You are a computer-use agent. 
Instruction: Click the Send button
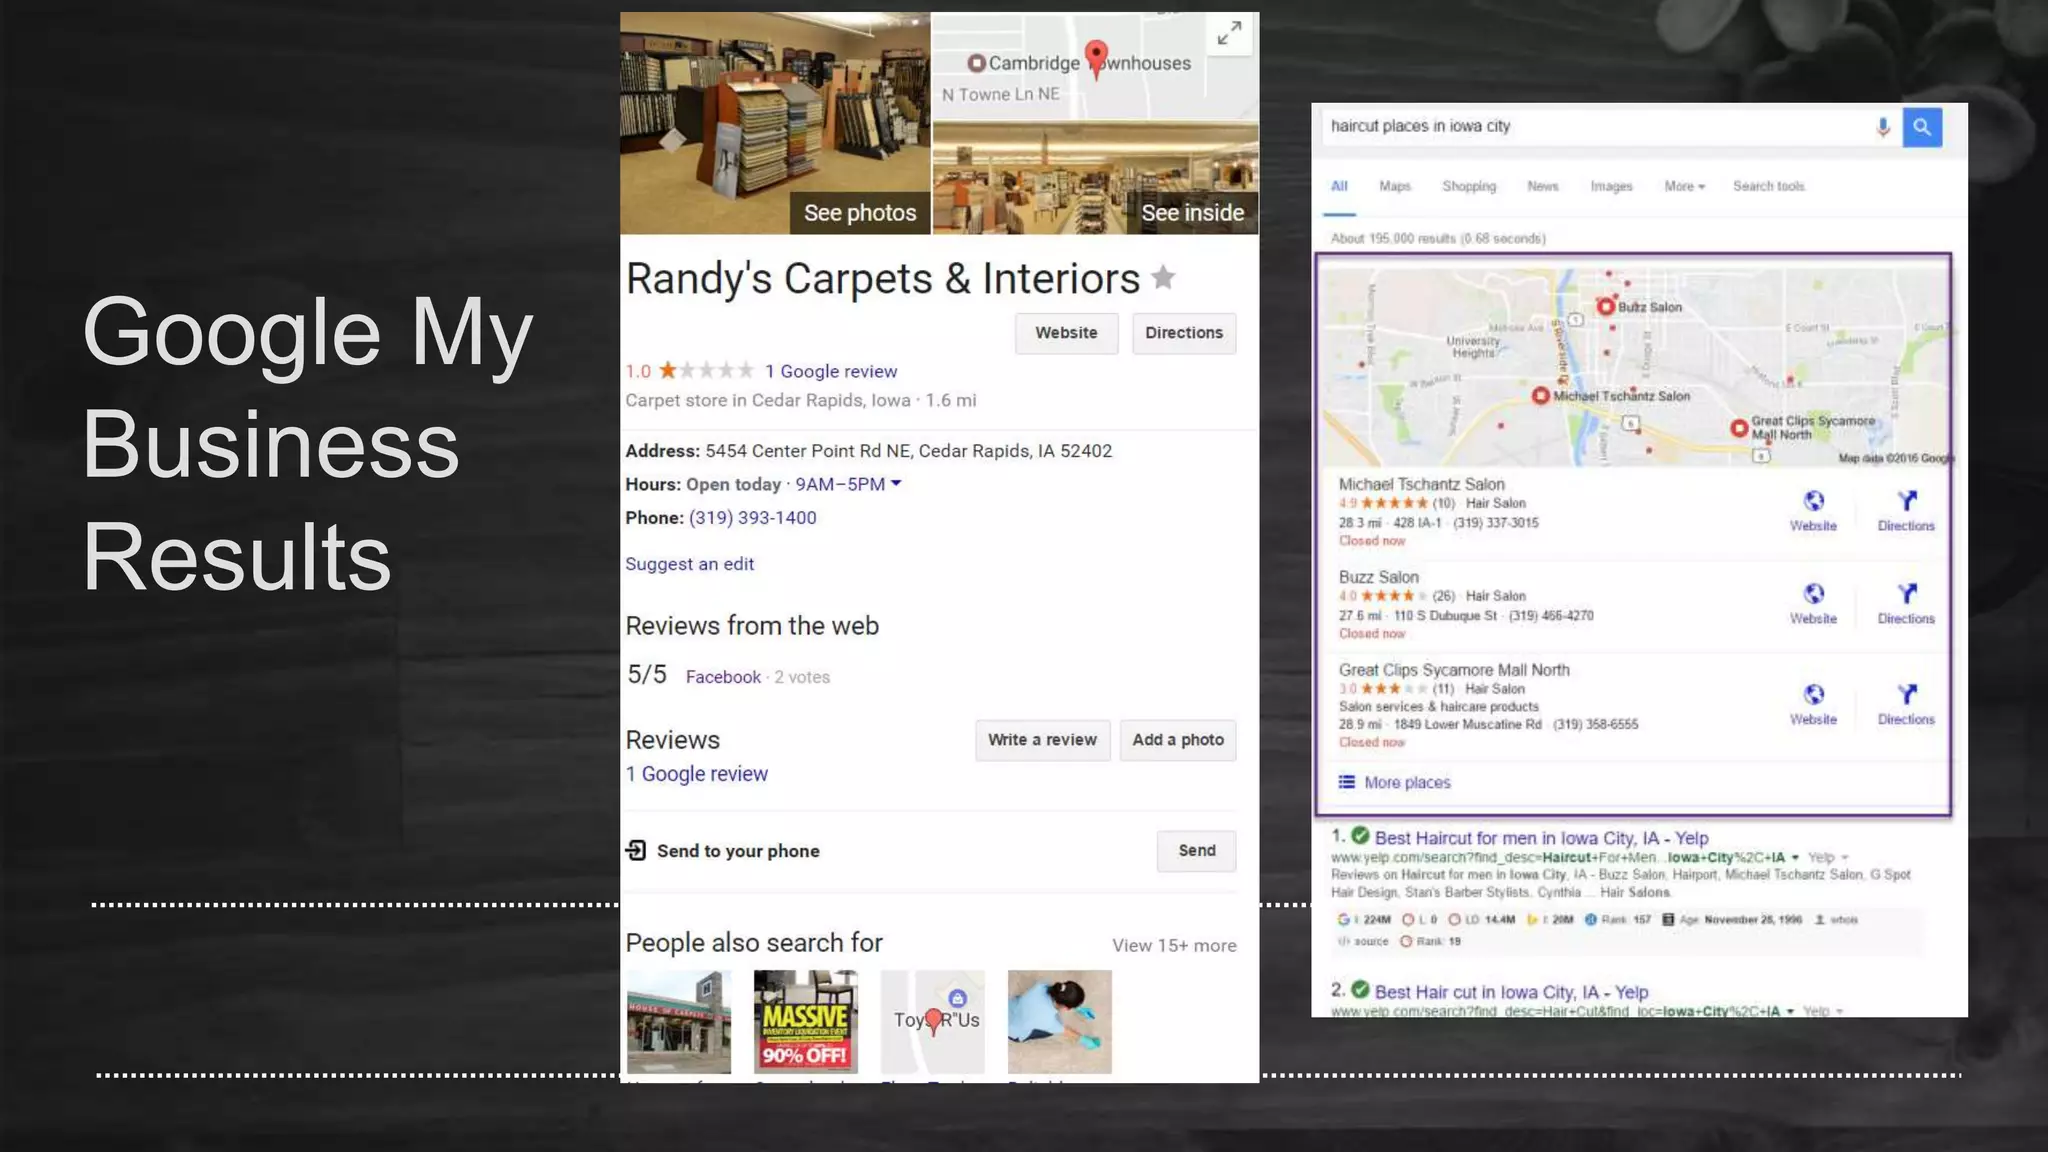[1197, 850]
